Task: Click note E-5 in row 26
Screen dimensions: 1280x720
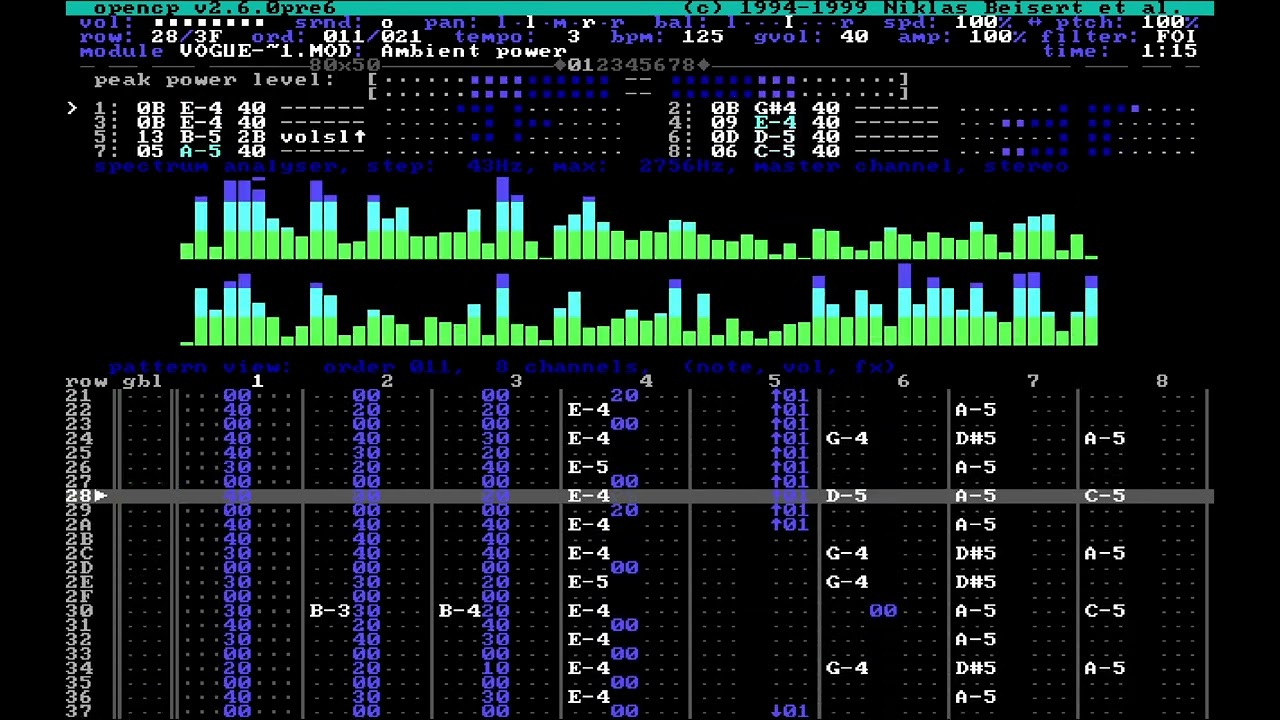Action: 589,467
